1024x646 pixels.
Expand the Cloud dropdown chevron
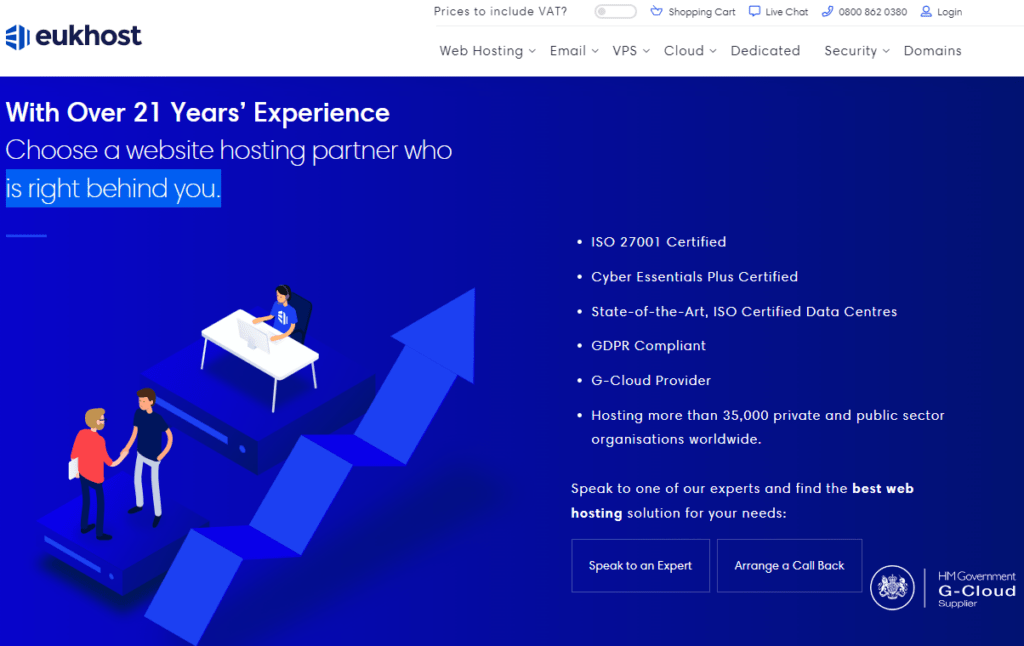click(713, 51)
